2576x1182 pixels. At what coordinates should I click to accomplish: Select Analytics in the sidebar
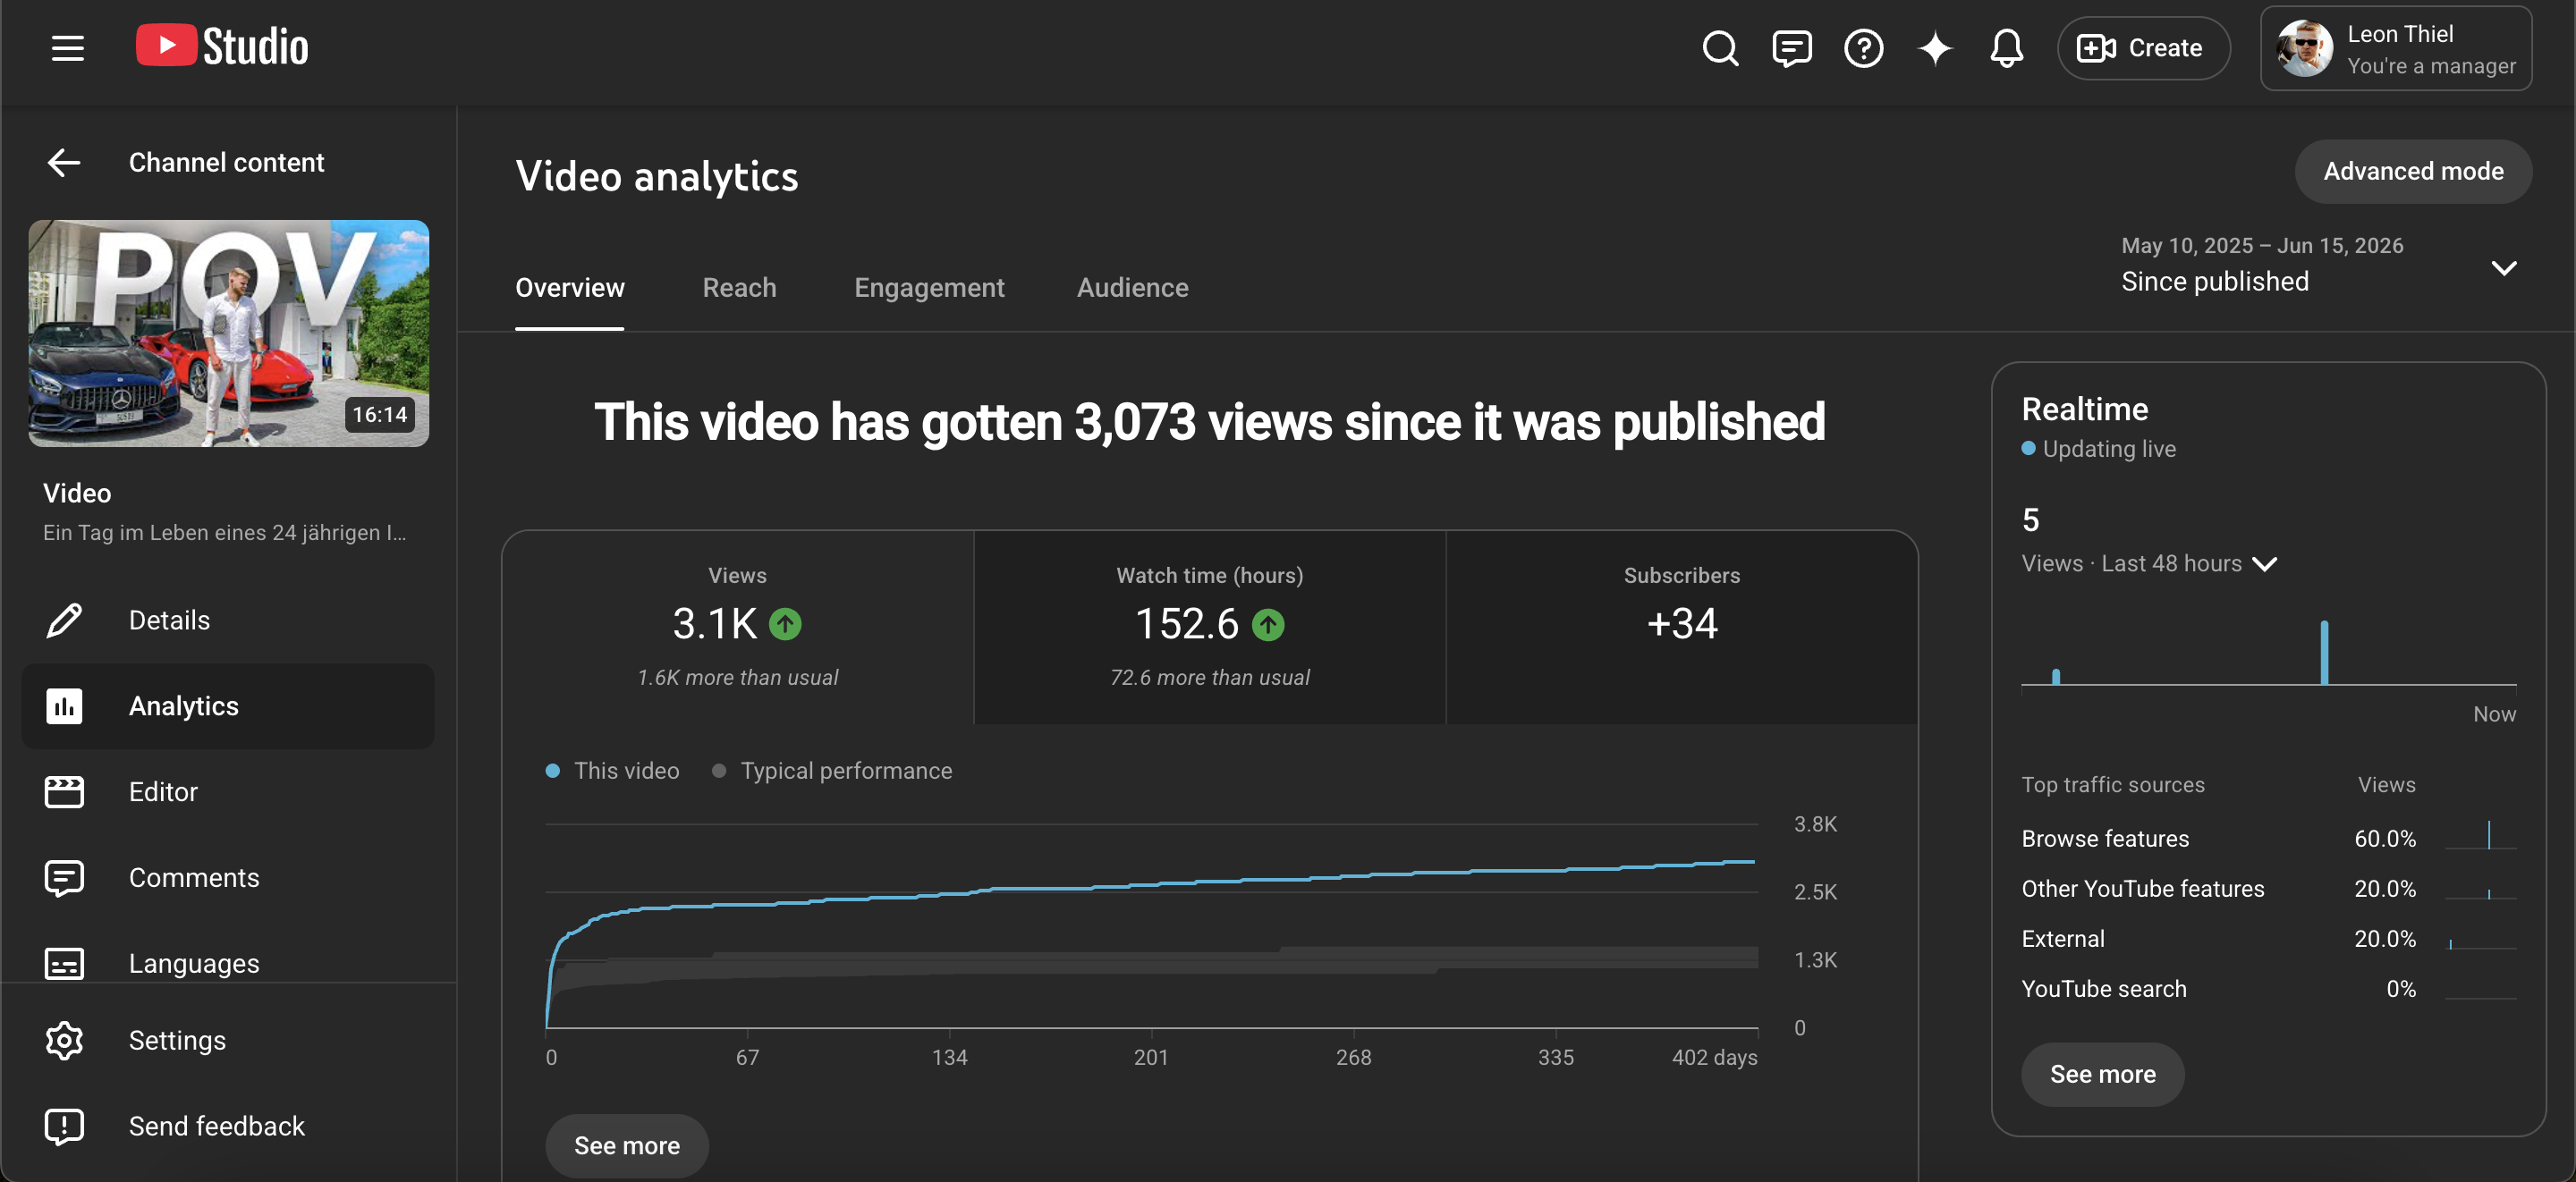pyautogui.click(x=228, y=706)
